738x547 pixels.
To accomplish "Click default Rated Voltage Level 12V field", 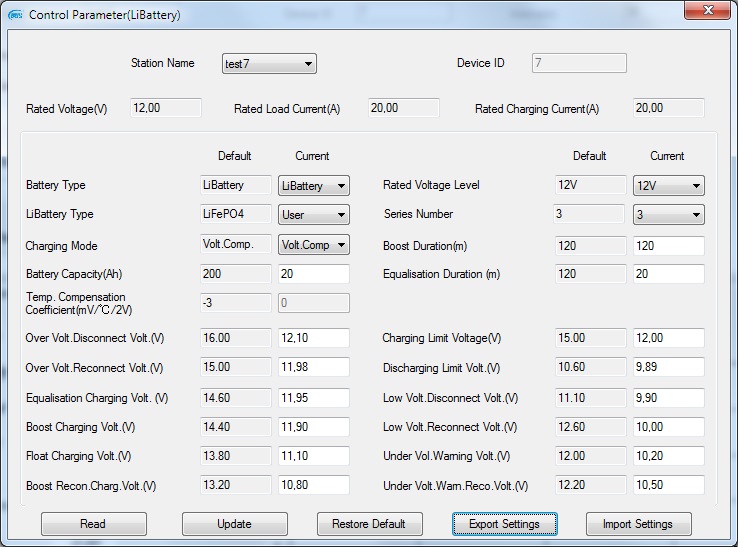I will click(591, 185).
